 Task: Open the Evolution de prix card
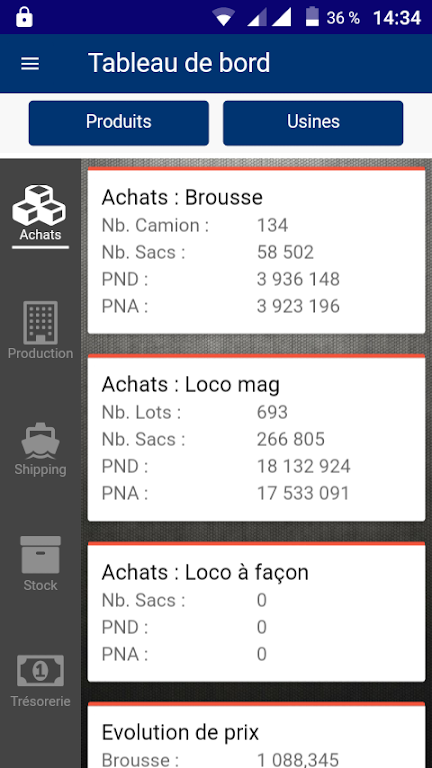[x=256, y=735]
